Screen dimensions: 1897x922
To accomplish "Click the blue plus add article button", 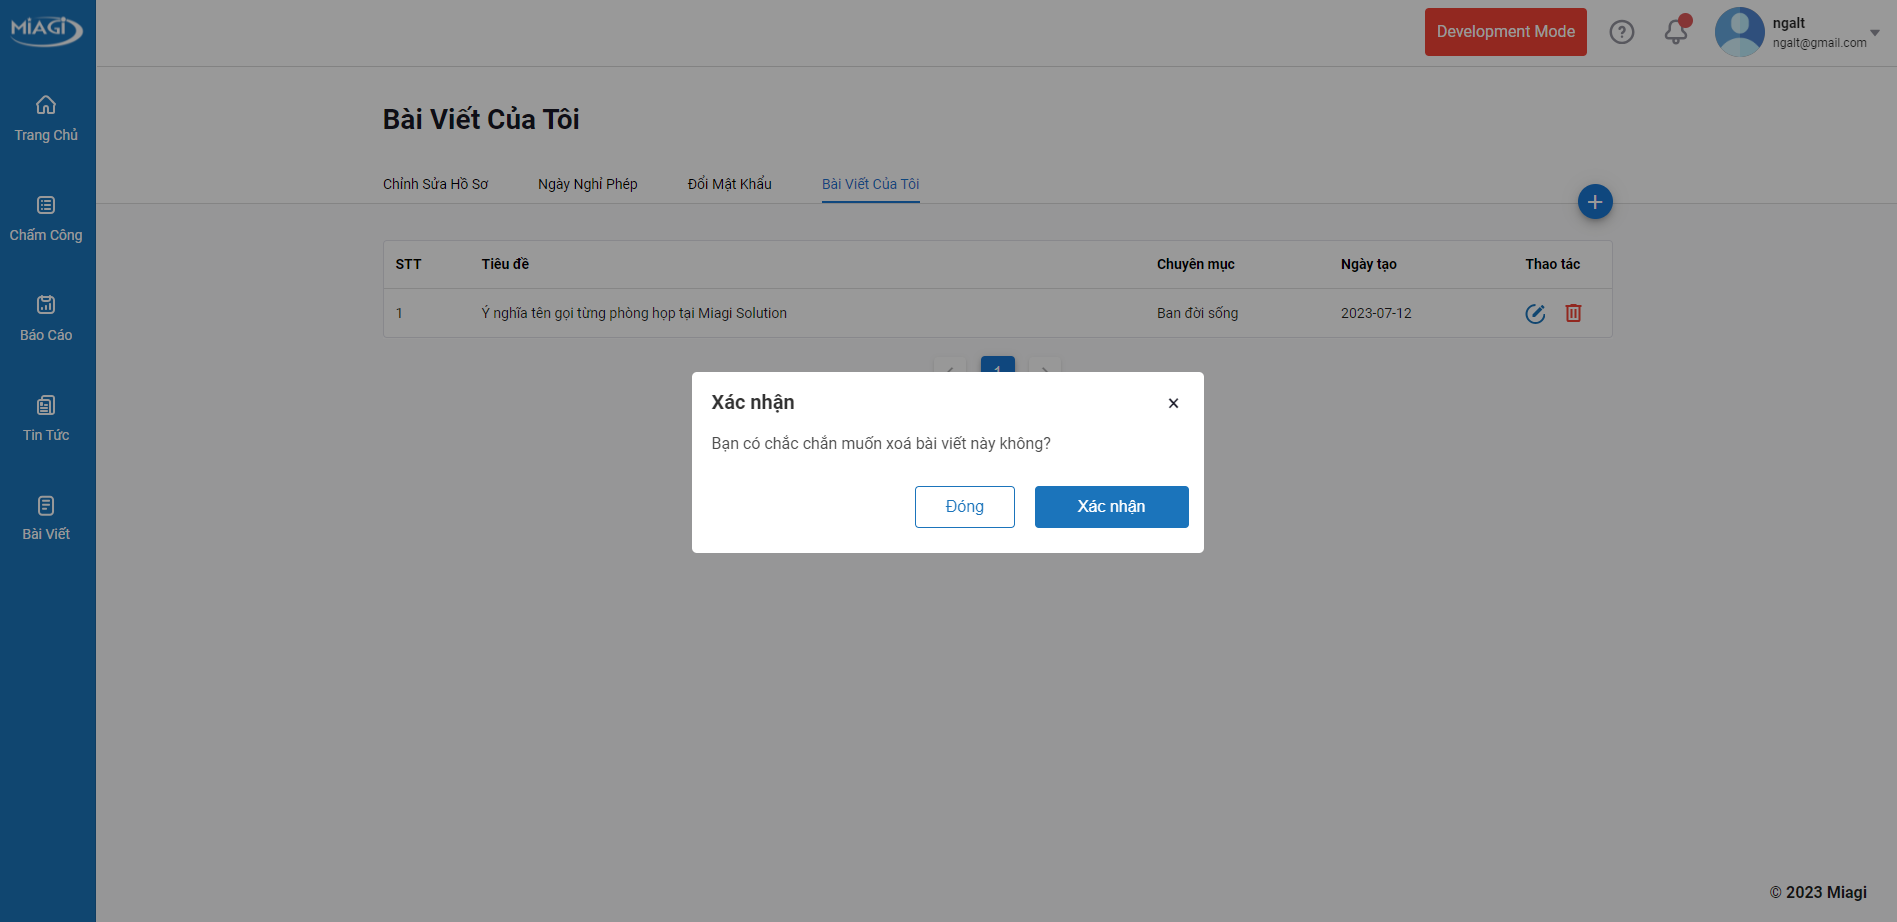I will 1595,202.
